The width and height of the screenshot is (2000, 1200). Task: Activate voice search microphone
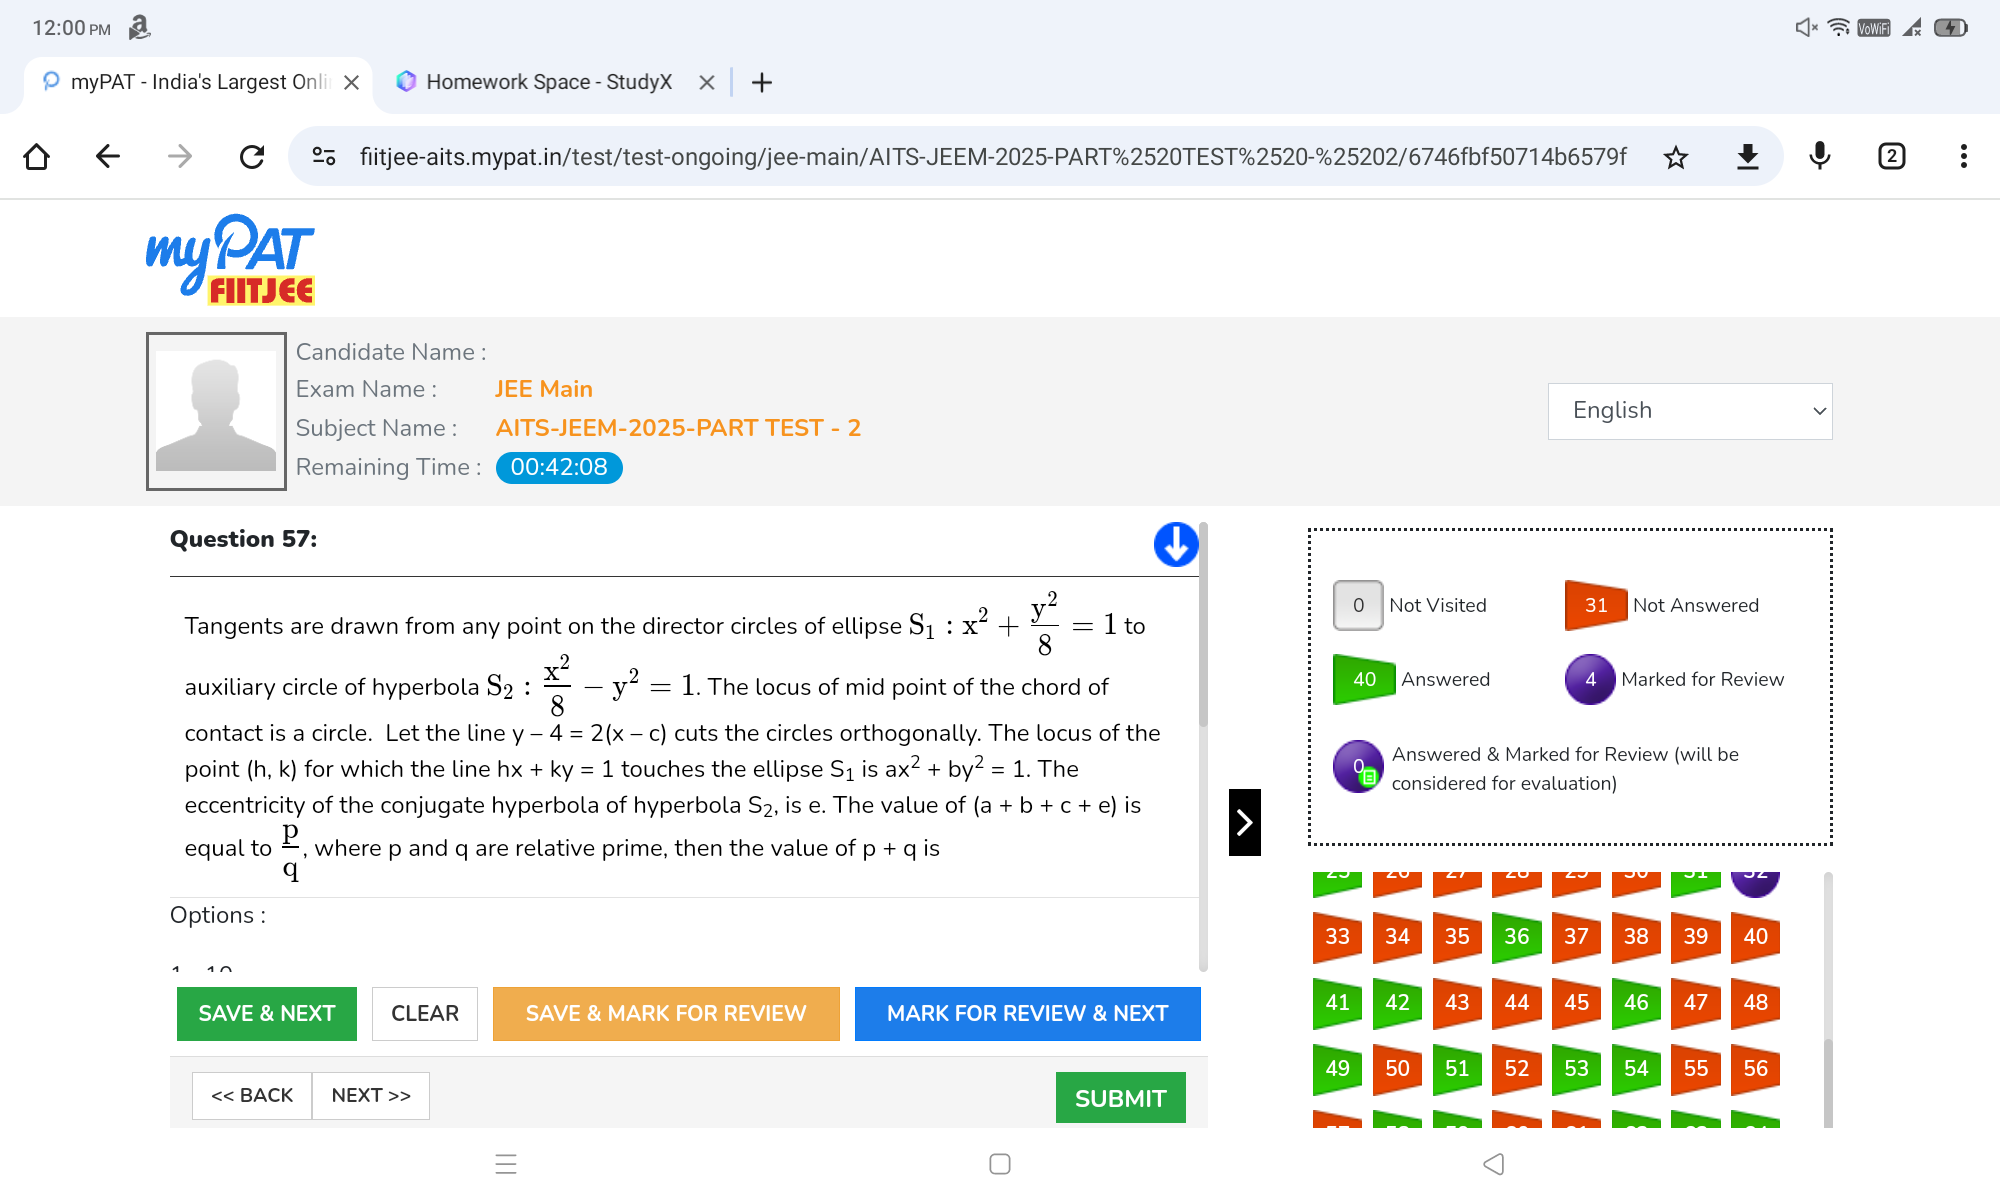[1820, 156]
